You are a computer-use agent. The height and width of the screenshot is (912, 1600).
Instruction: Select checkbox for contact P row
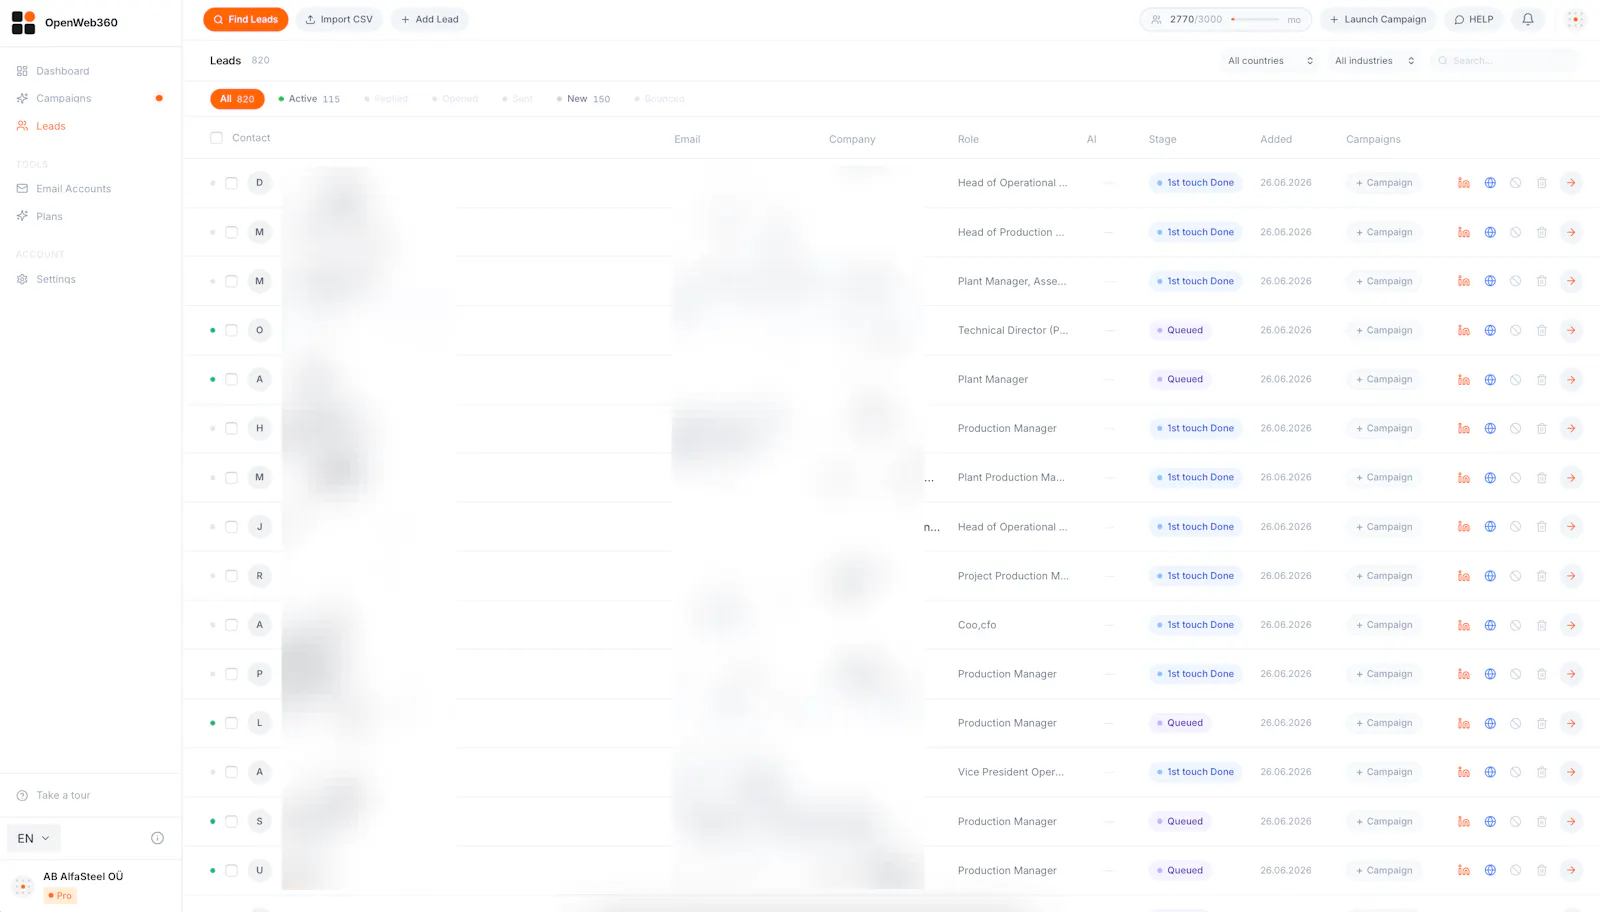click(x=231, y=674)
